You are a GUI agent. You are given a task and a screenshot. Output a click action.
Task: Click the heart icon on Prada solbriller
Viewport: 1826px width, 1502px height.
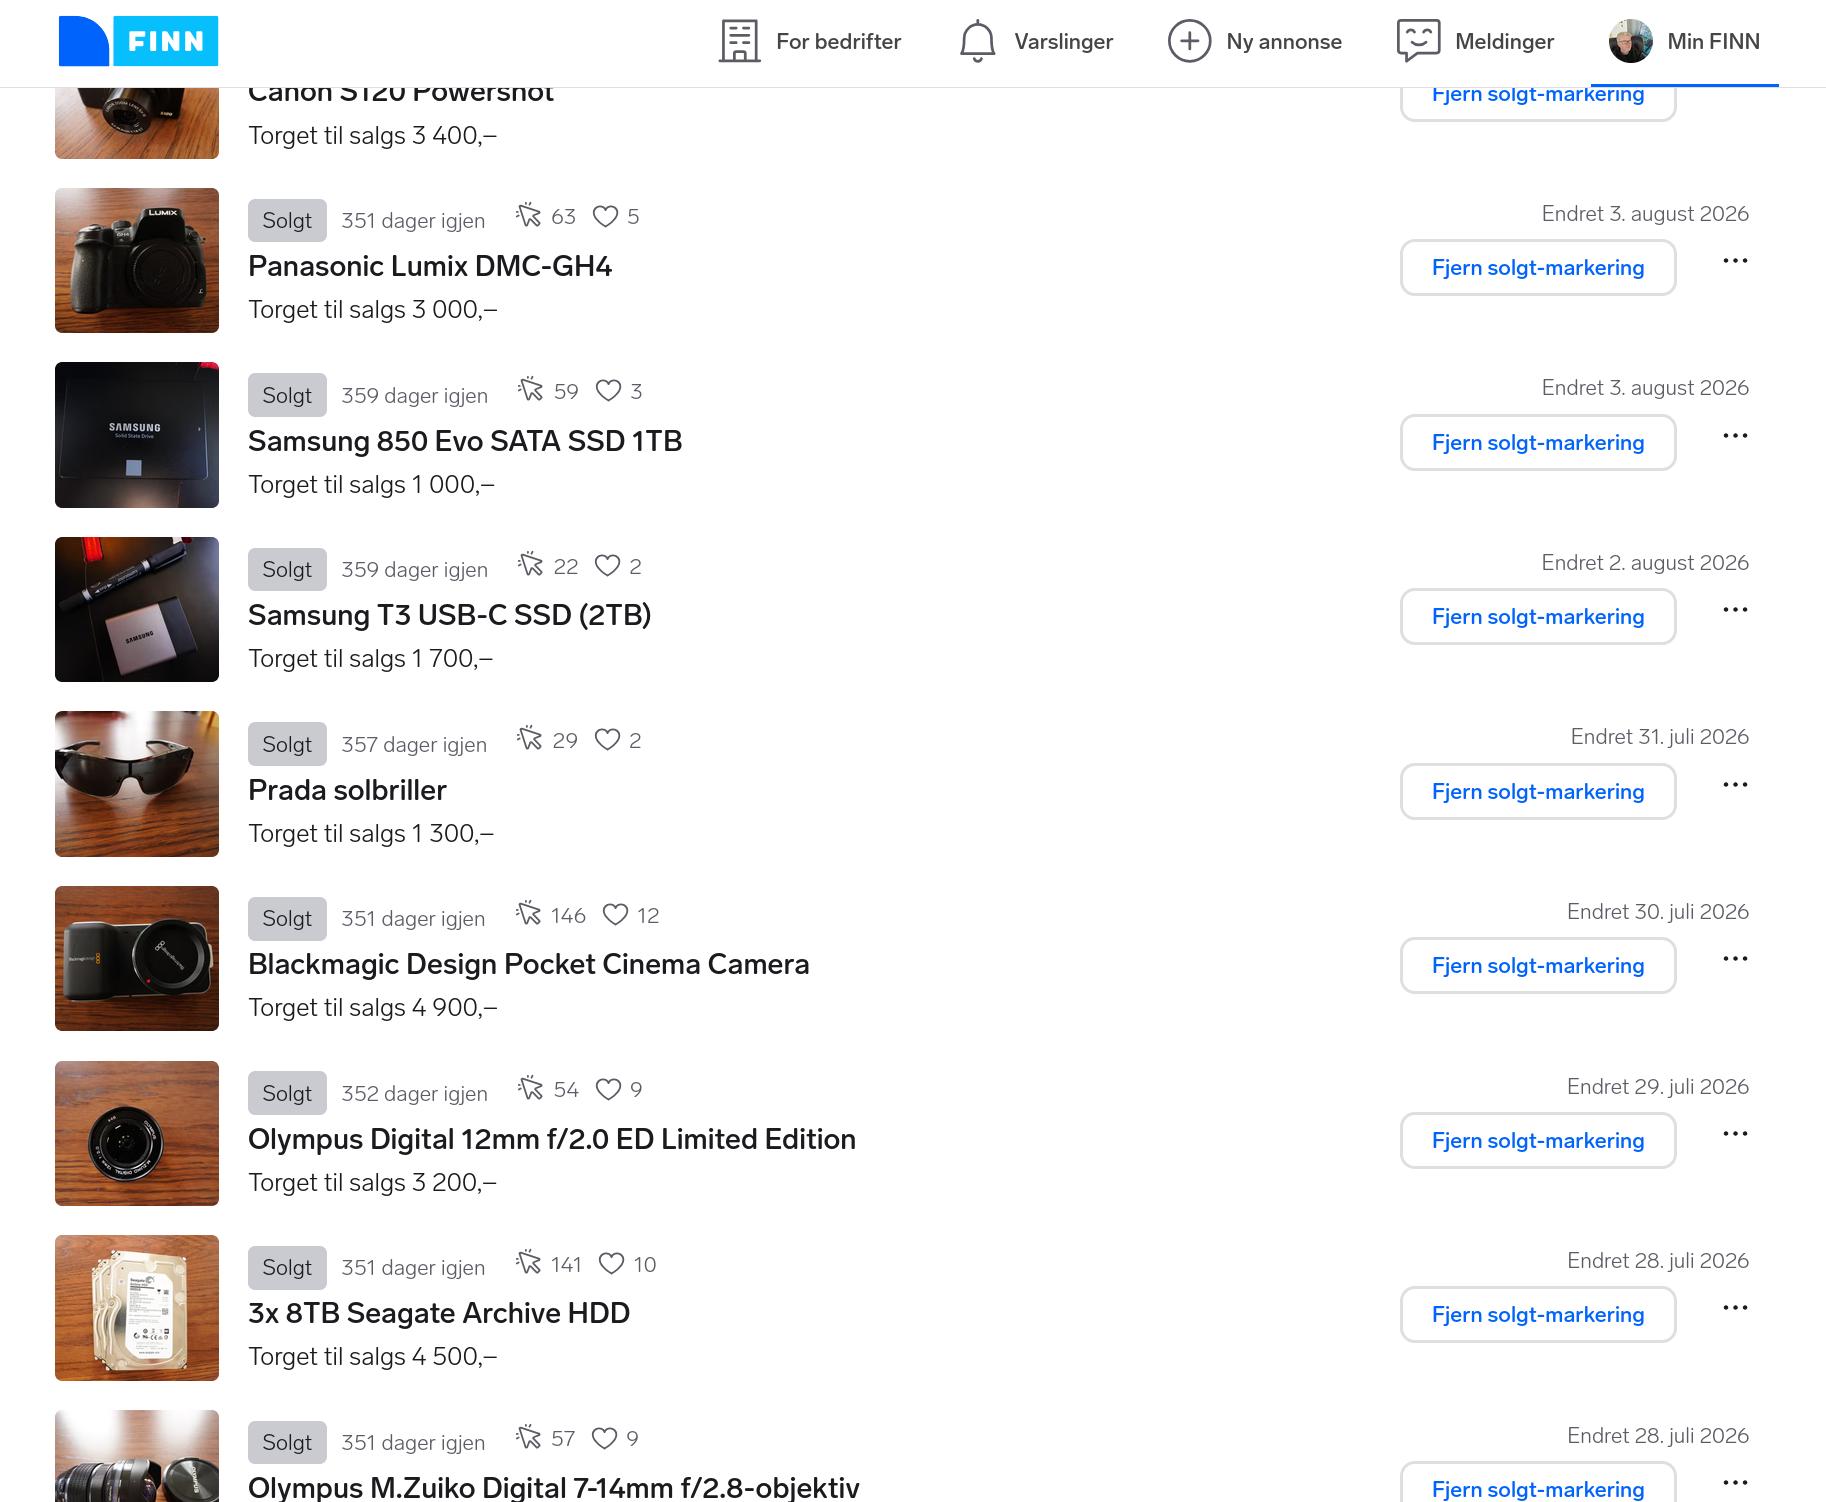pyautogui.click(x=607, y=740)
